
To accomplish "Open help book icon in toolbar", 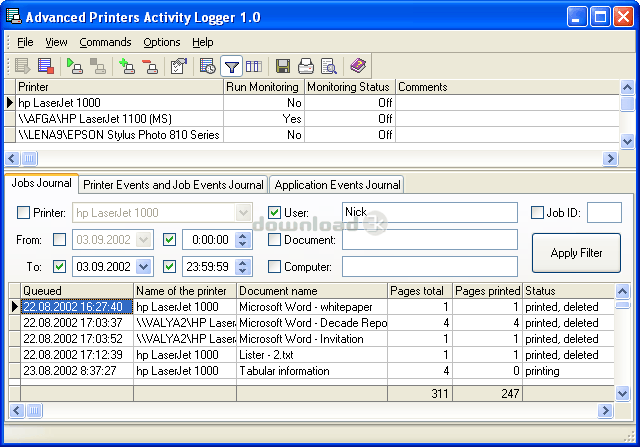I will (x=358, y=66).
